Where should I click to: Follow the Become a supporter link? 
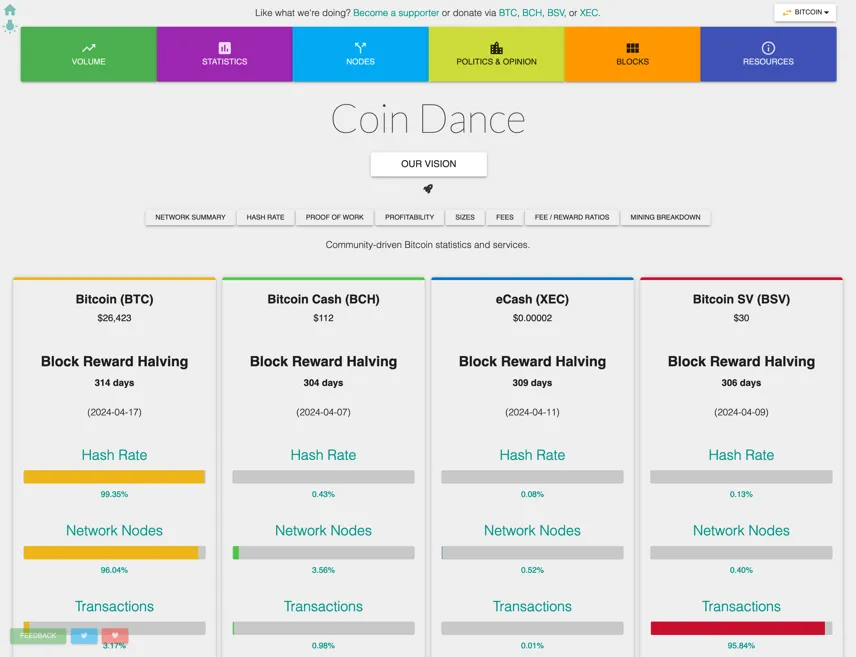396,13
